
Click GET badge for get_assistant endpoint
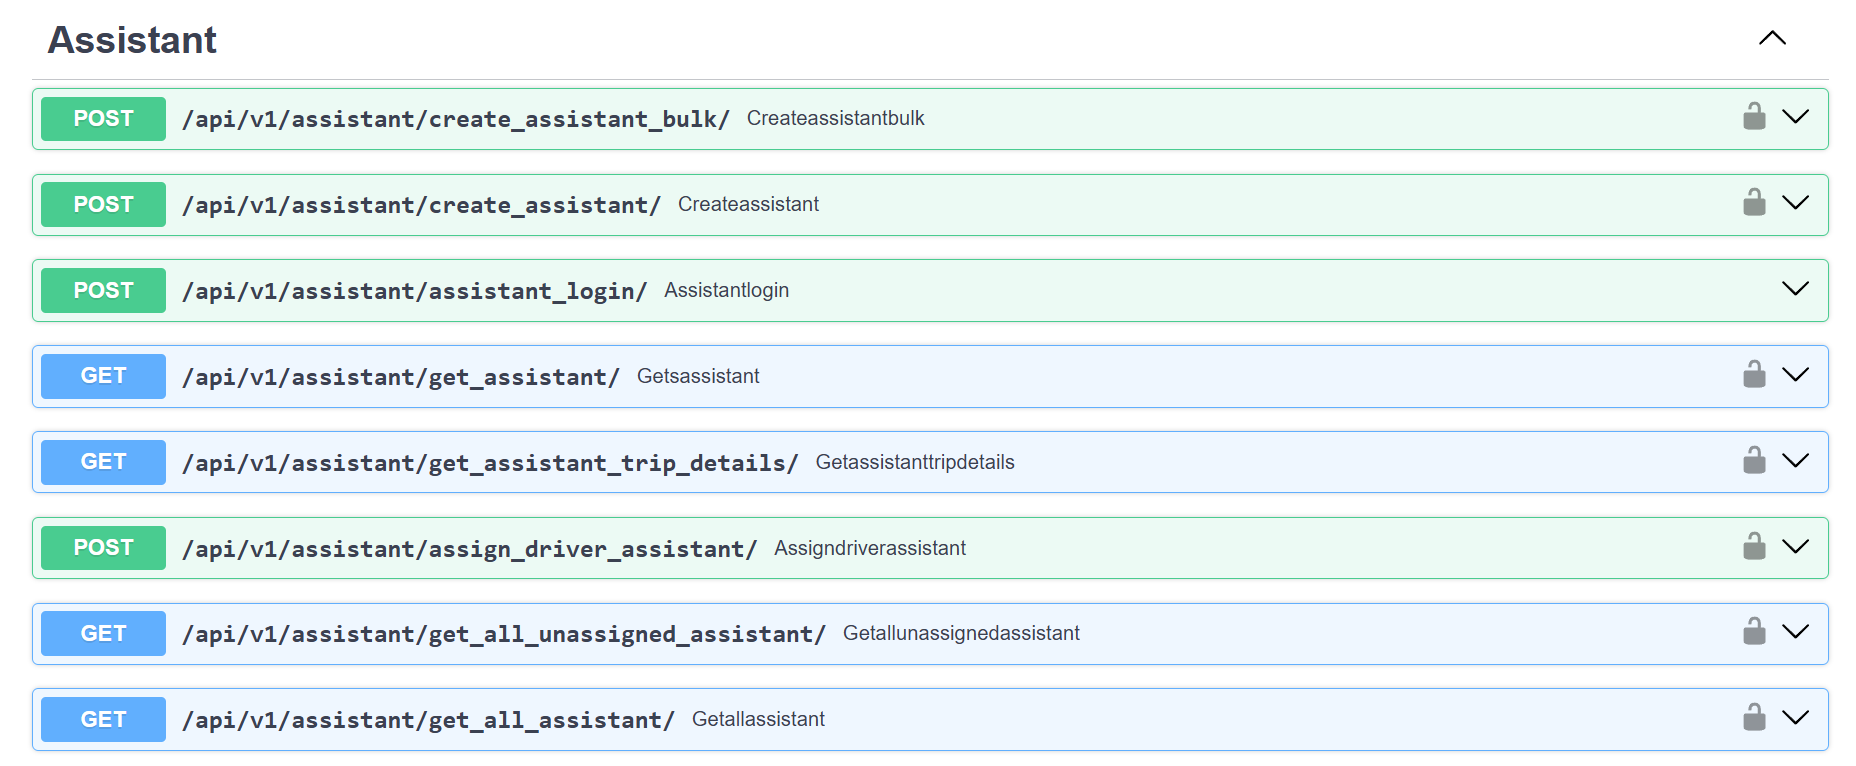[x=103, y=376]
